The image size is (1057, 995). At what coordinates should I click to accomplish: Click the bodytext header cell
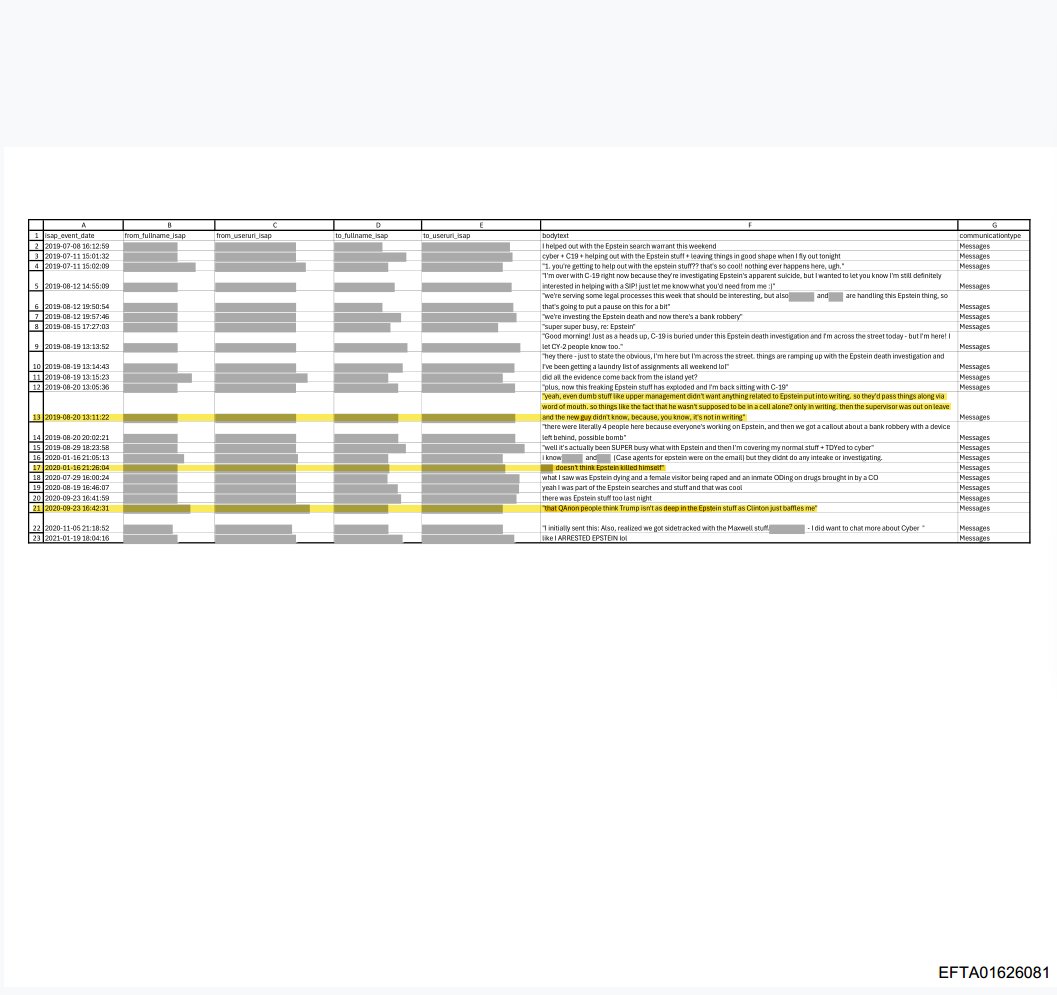[x=749, y=236]
